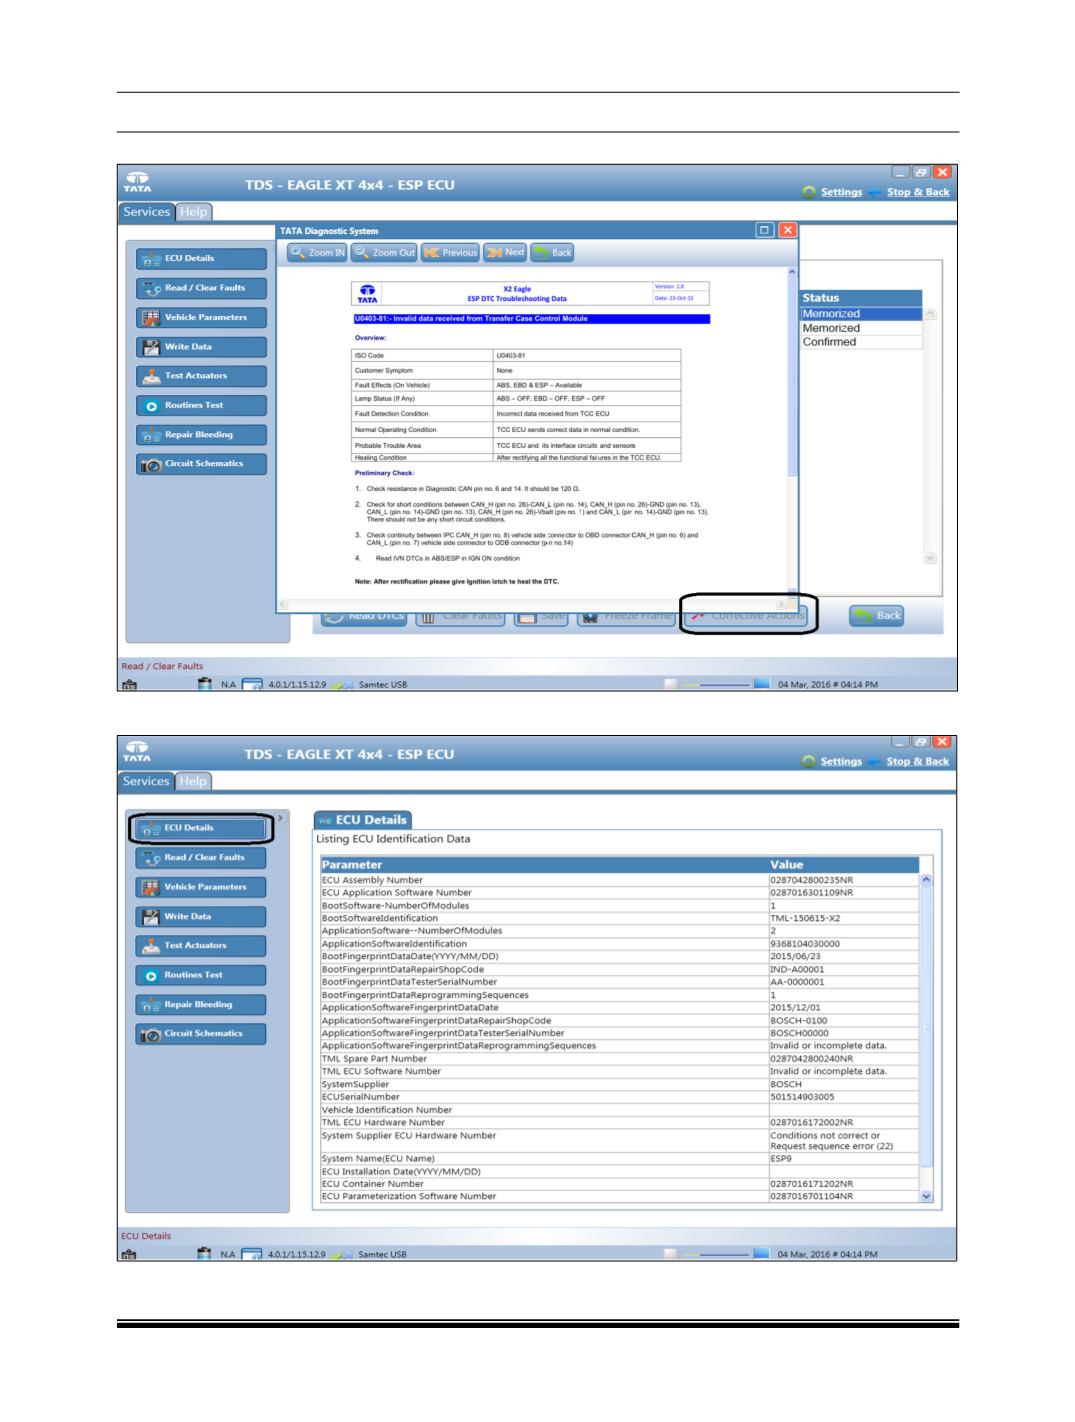This screenshot has width=1075, height=1422.
Task: Click the Value column header
Action: (843, 865)
